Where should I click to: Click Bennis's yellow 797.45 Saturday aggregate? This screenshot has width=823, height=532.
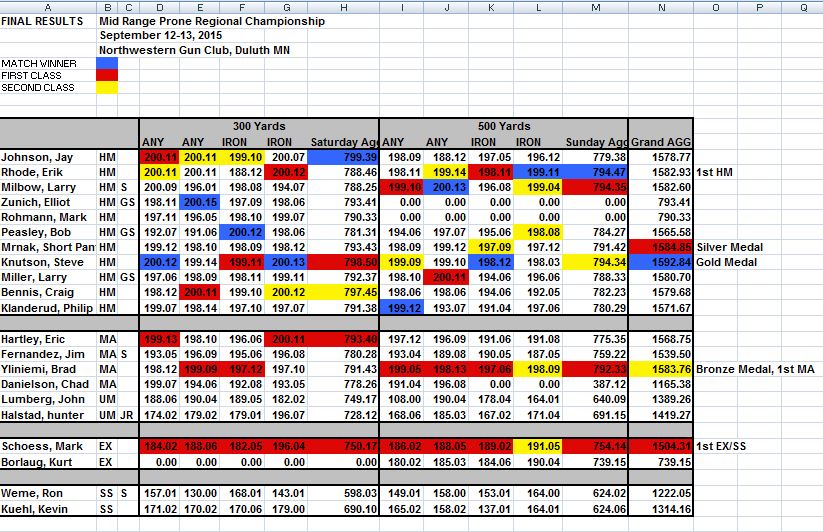343,292
